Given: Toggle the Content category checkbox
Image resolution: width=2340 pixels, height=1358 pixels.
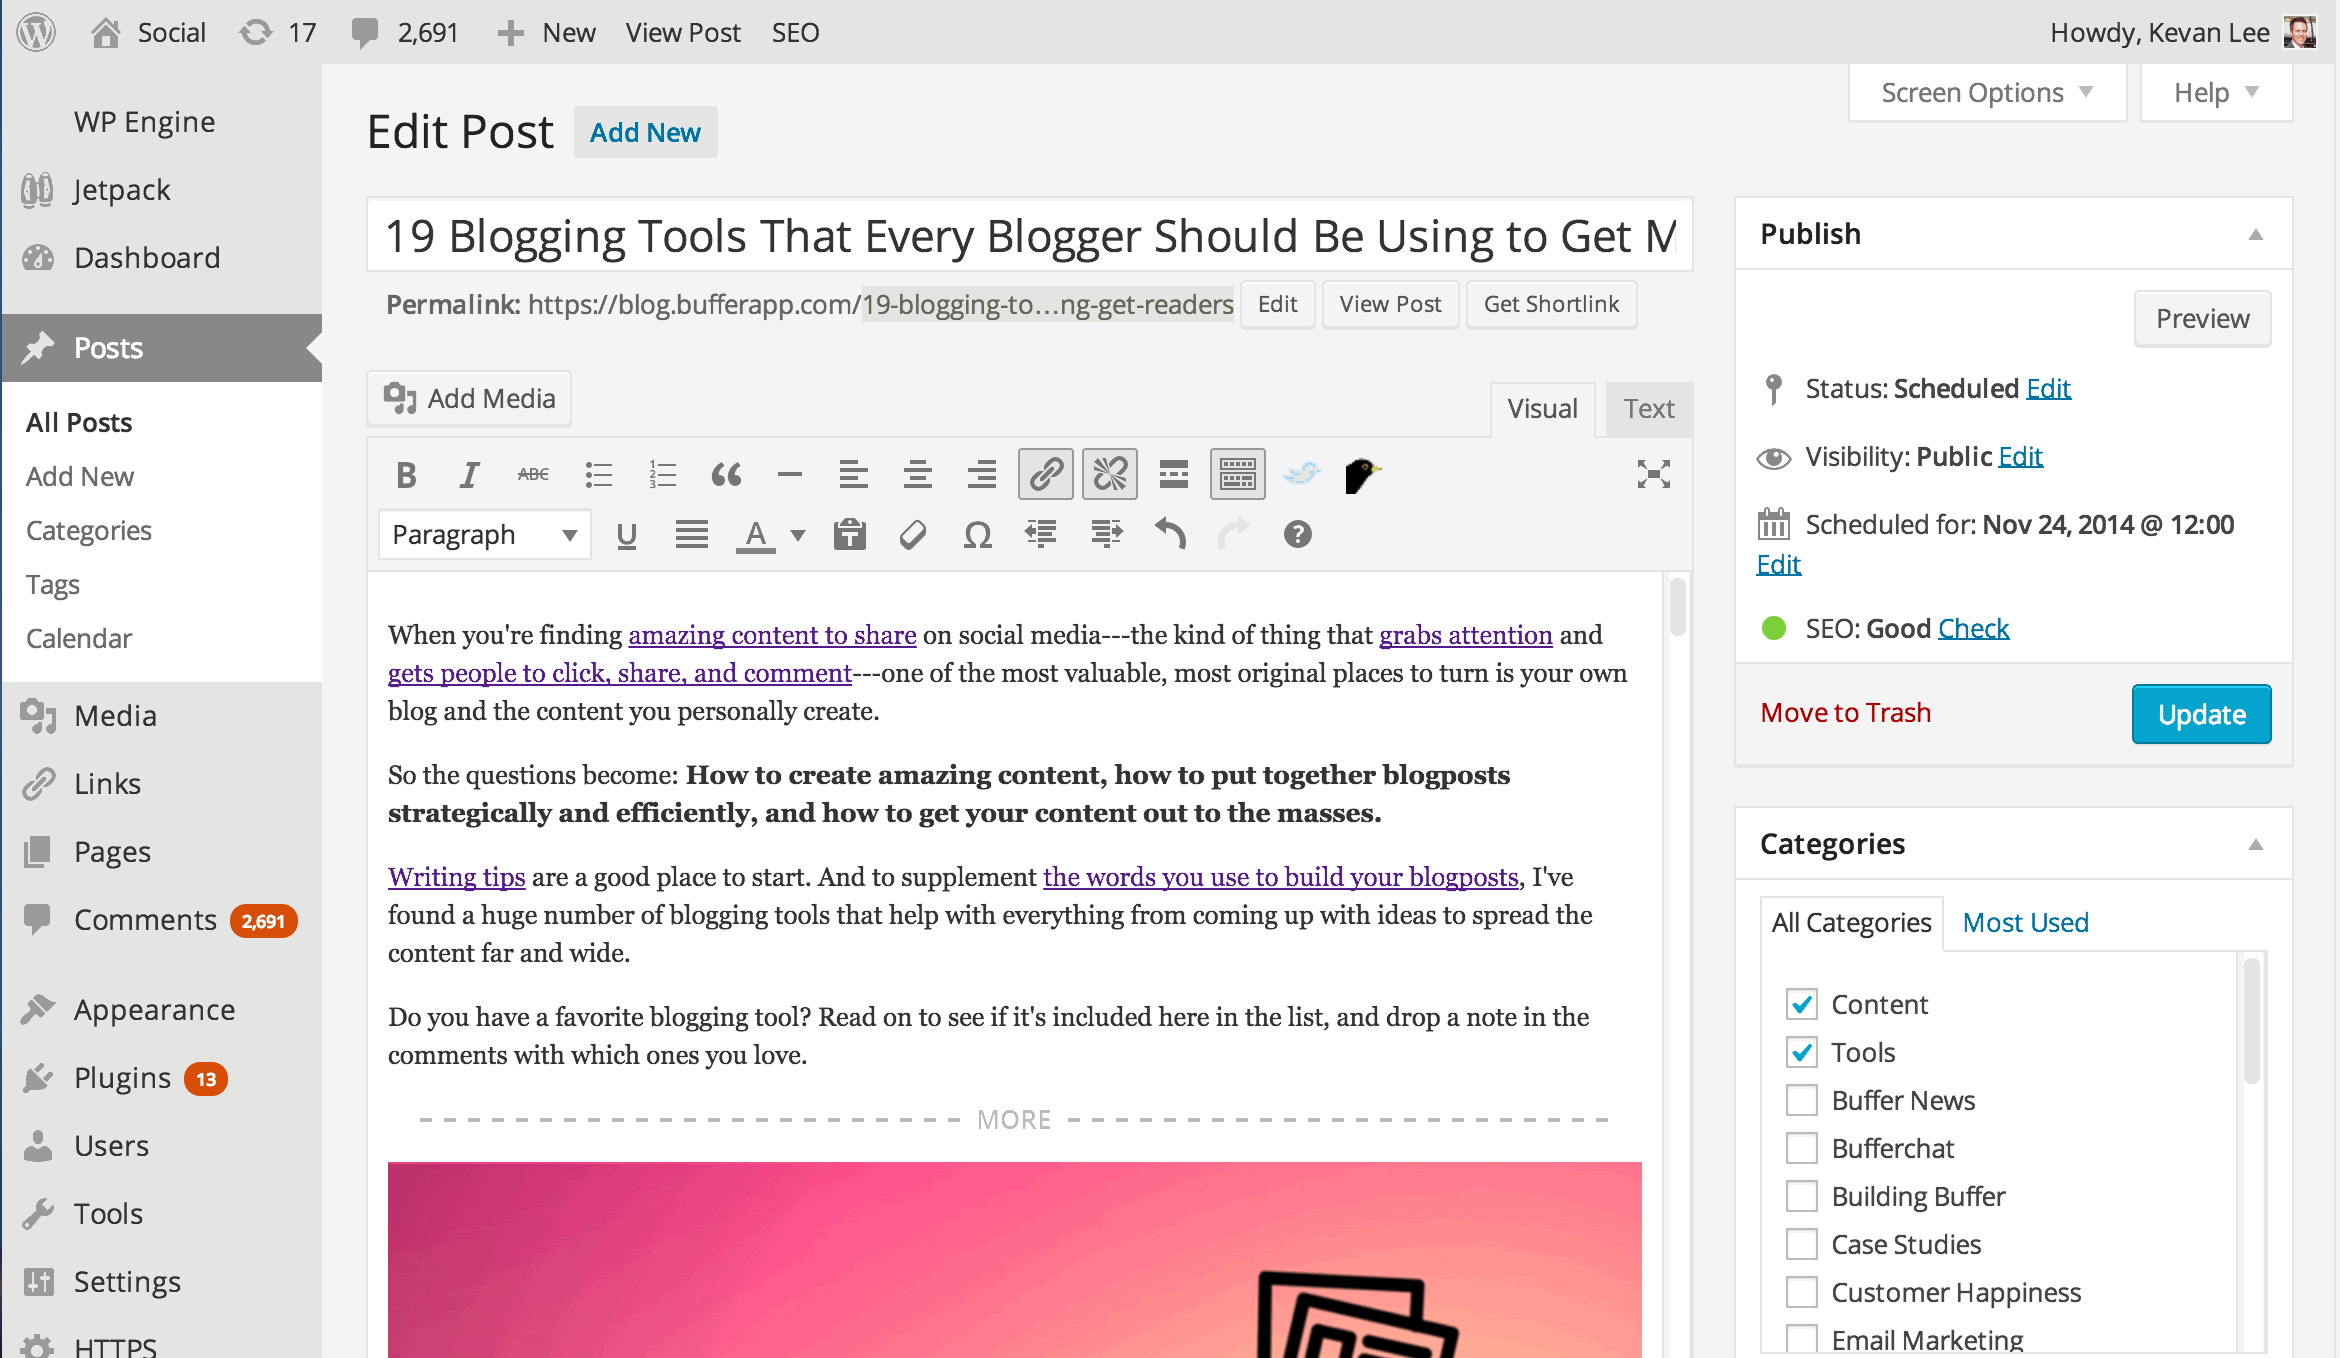Looking at the screenshot, I should click(1800, 1004).
